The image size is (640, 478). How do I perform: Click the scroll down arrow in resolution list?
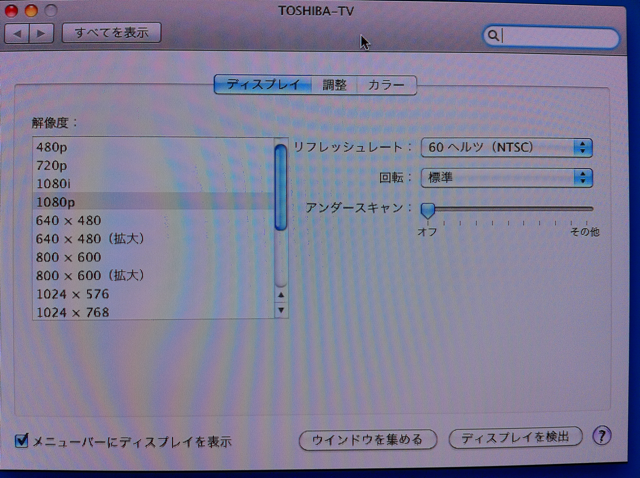coord(281,310)
